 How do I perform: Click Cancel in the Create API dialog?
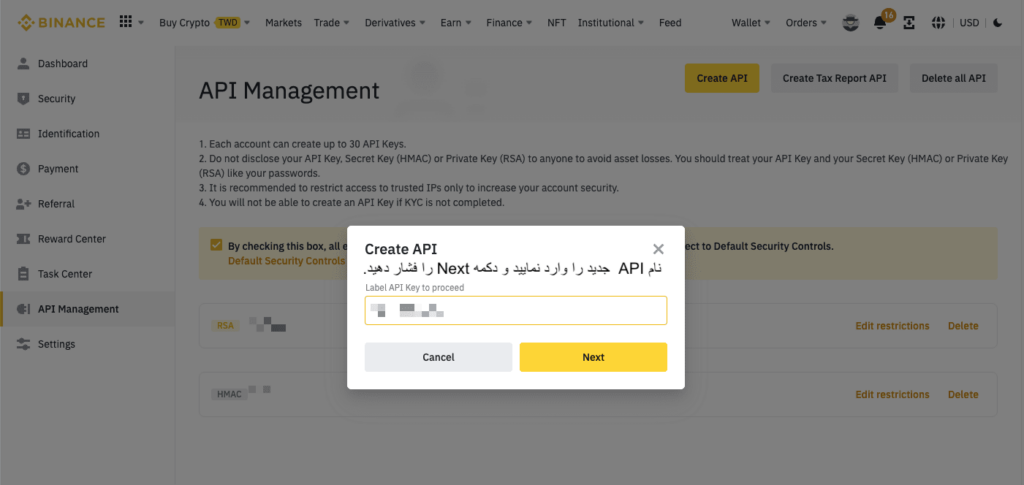tap(438, 357)
